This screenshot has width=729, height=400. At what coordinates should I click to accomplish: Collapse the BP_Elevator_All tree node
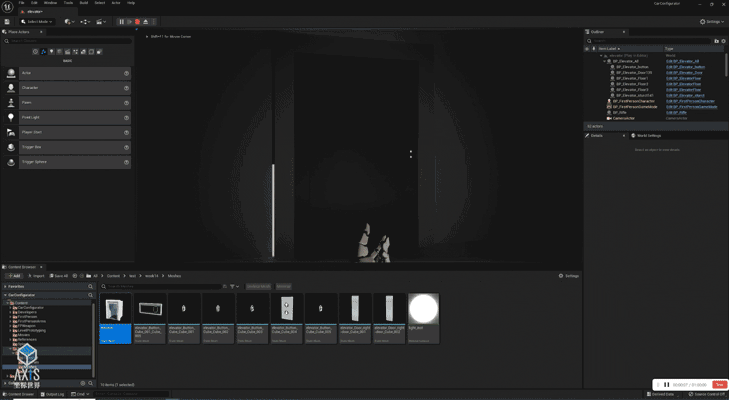pos(604,61)
